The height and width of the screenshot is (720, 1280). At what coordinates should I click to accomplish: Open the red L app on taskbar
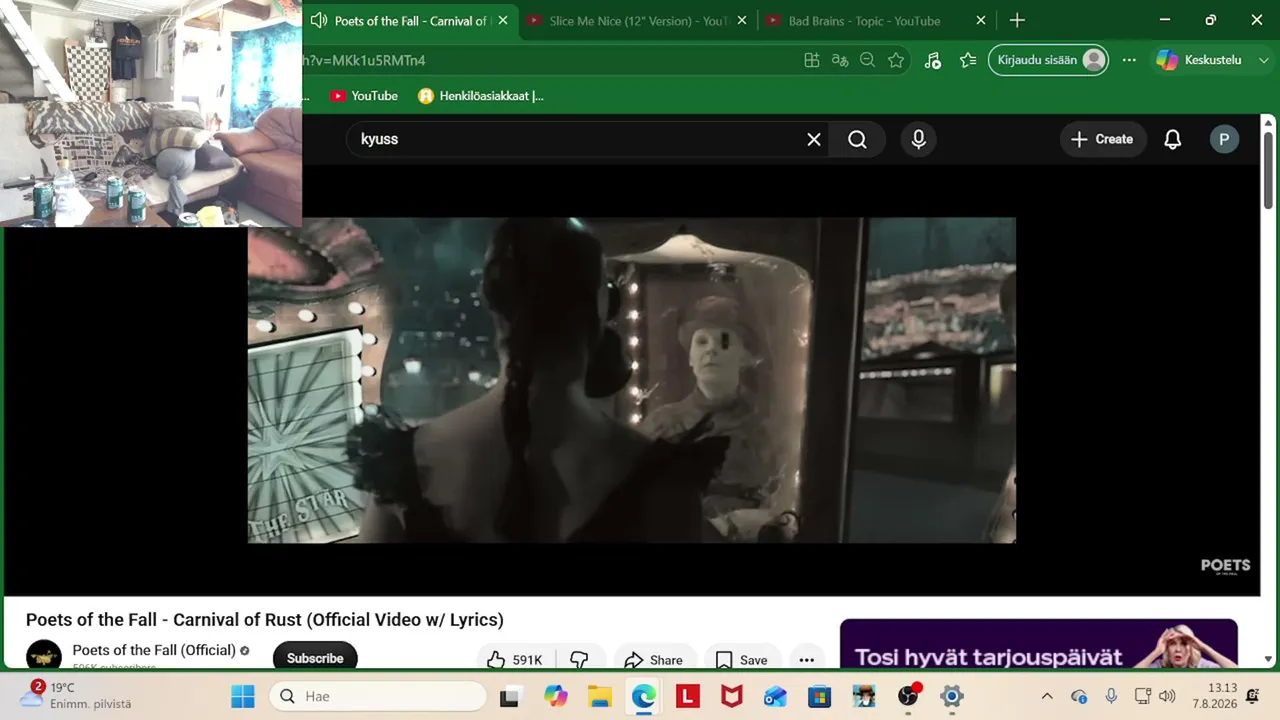pos(688,696)
